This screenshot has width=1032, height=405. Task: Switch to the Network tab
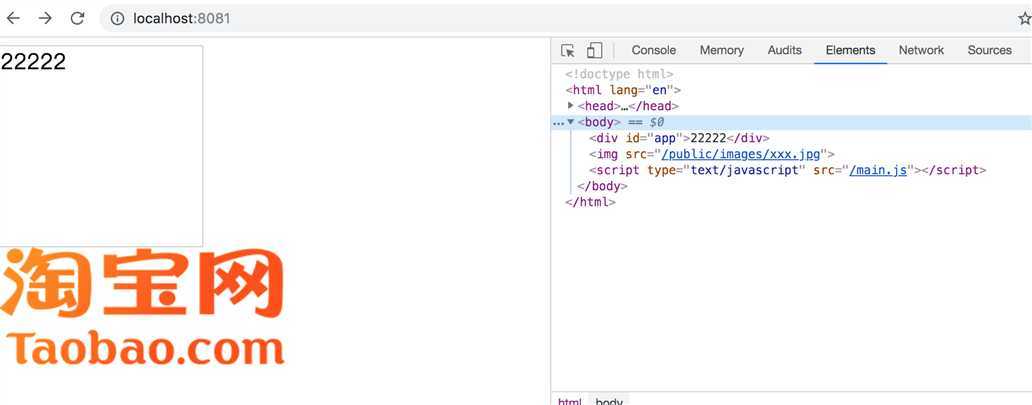(921, 50)
